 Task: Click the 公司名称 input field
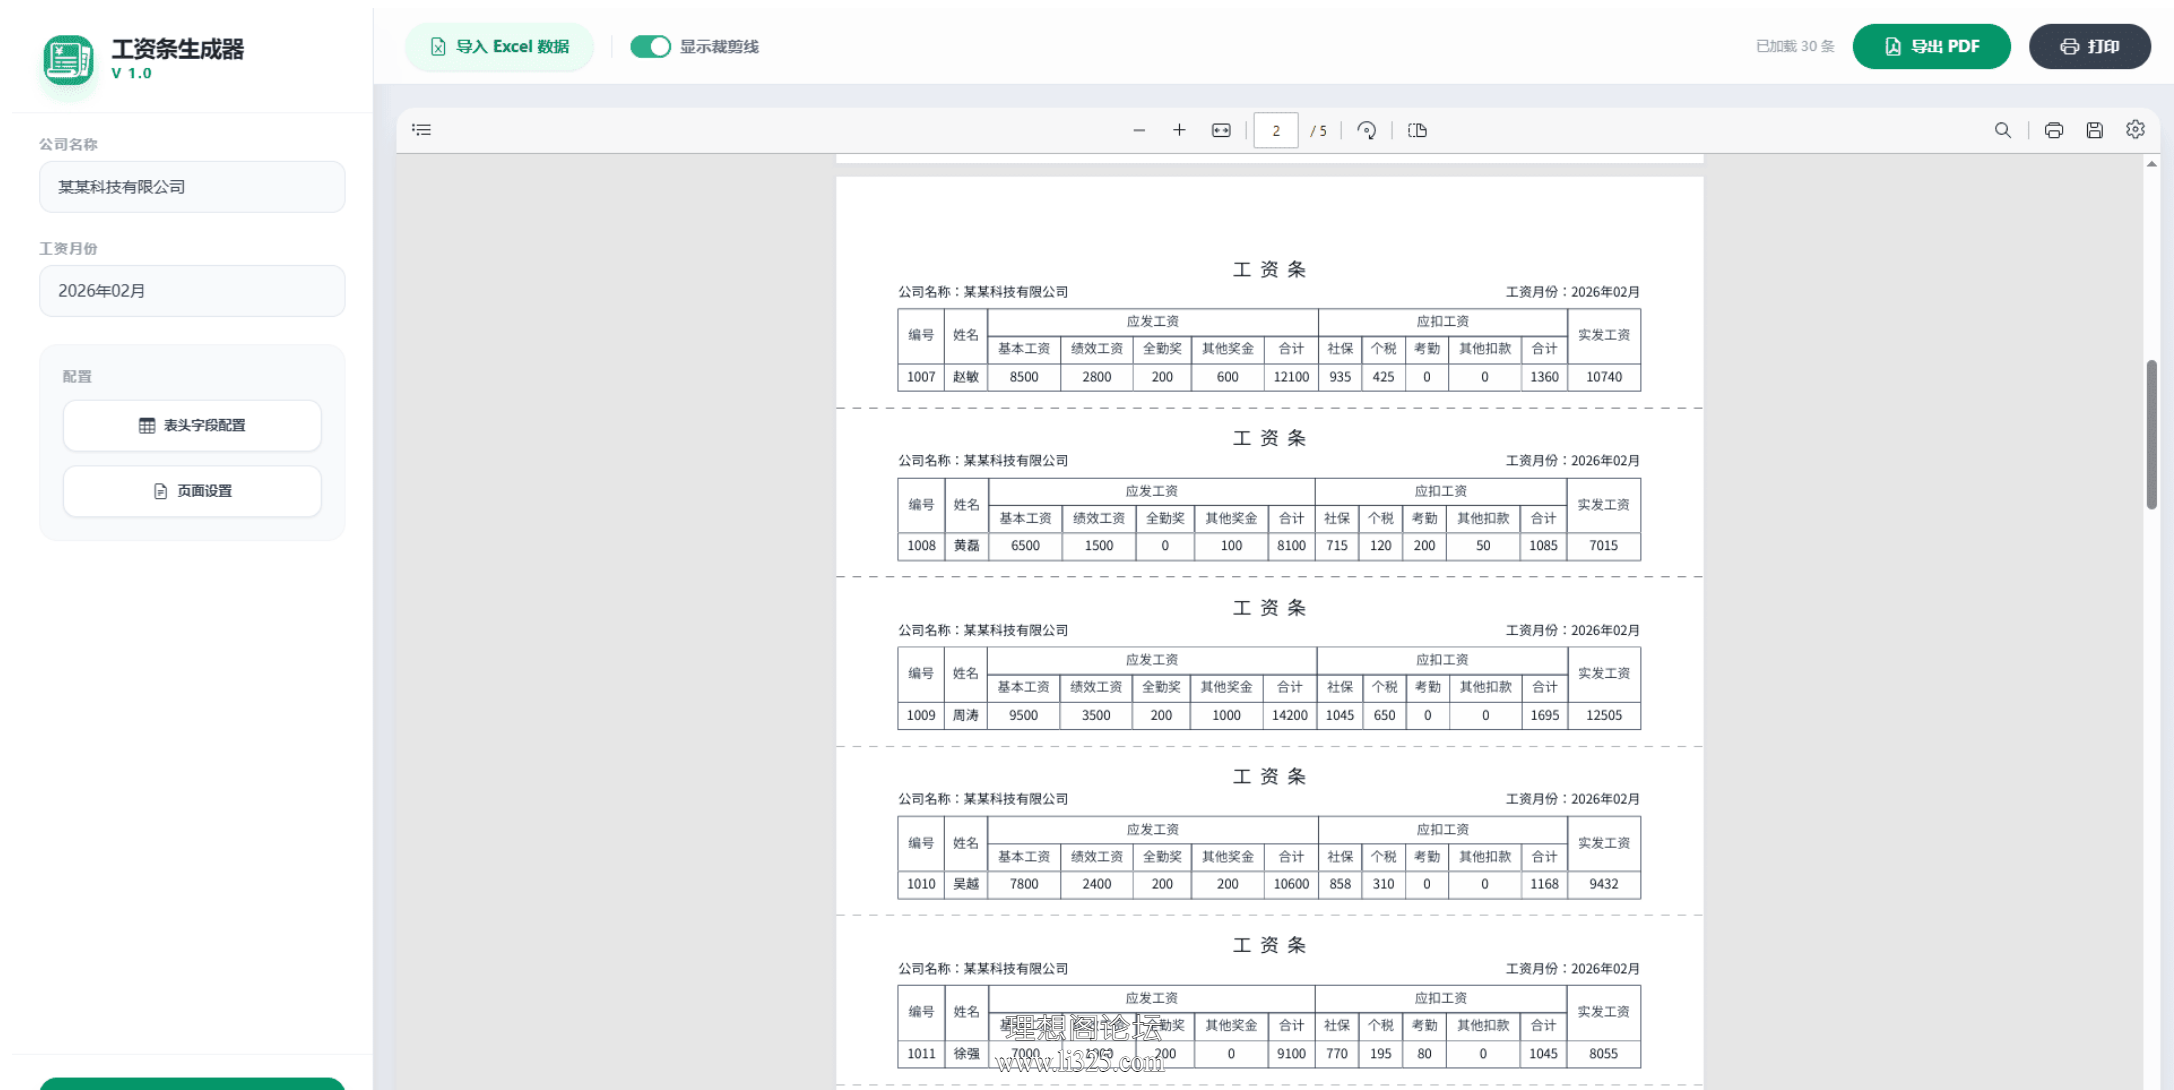[x=192, y=187]
